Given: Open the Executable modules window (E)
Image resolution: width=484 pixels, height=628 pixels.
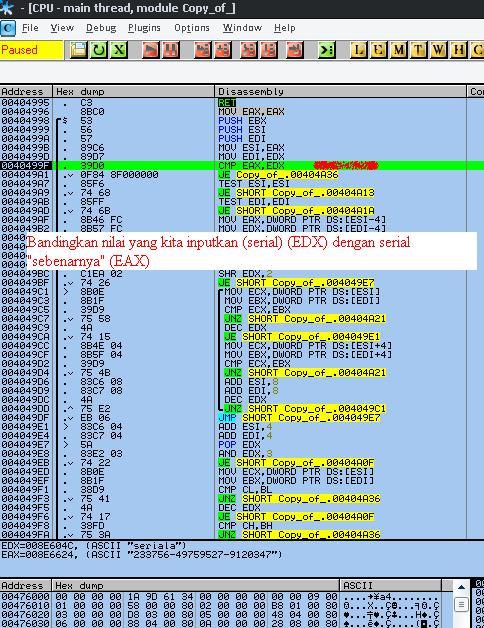Looking at the screenshot, I should (378, 50).
